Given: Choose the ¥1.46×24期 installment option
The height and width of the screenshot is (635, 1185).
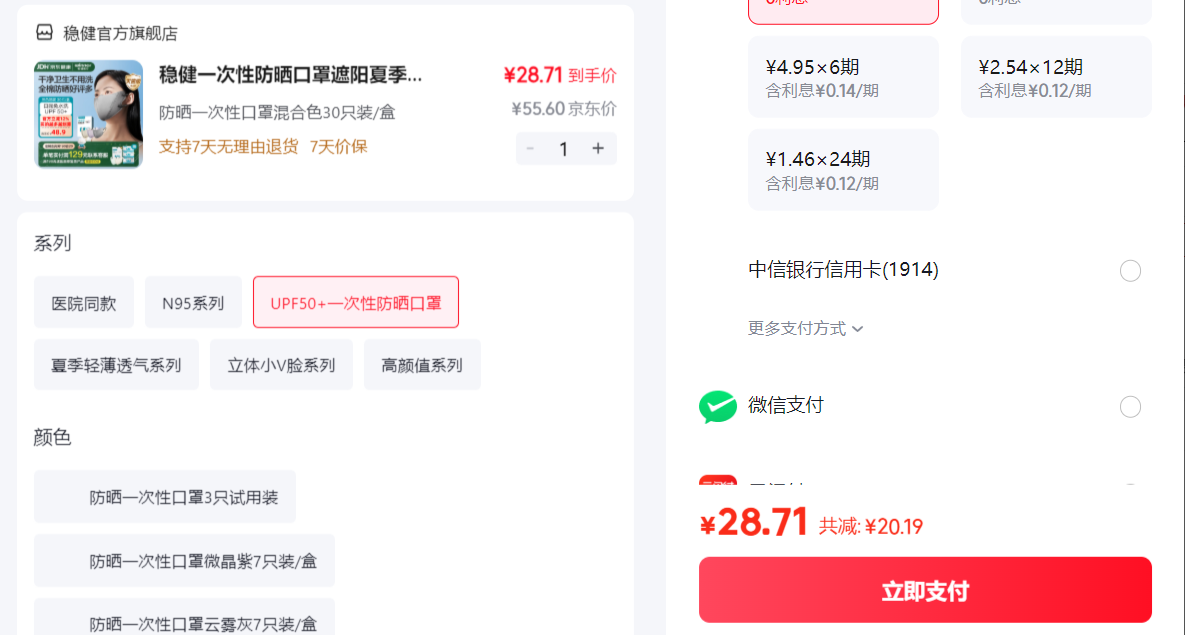Looking at the screenshot, I should 843,169.
